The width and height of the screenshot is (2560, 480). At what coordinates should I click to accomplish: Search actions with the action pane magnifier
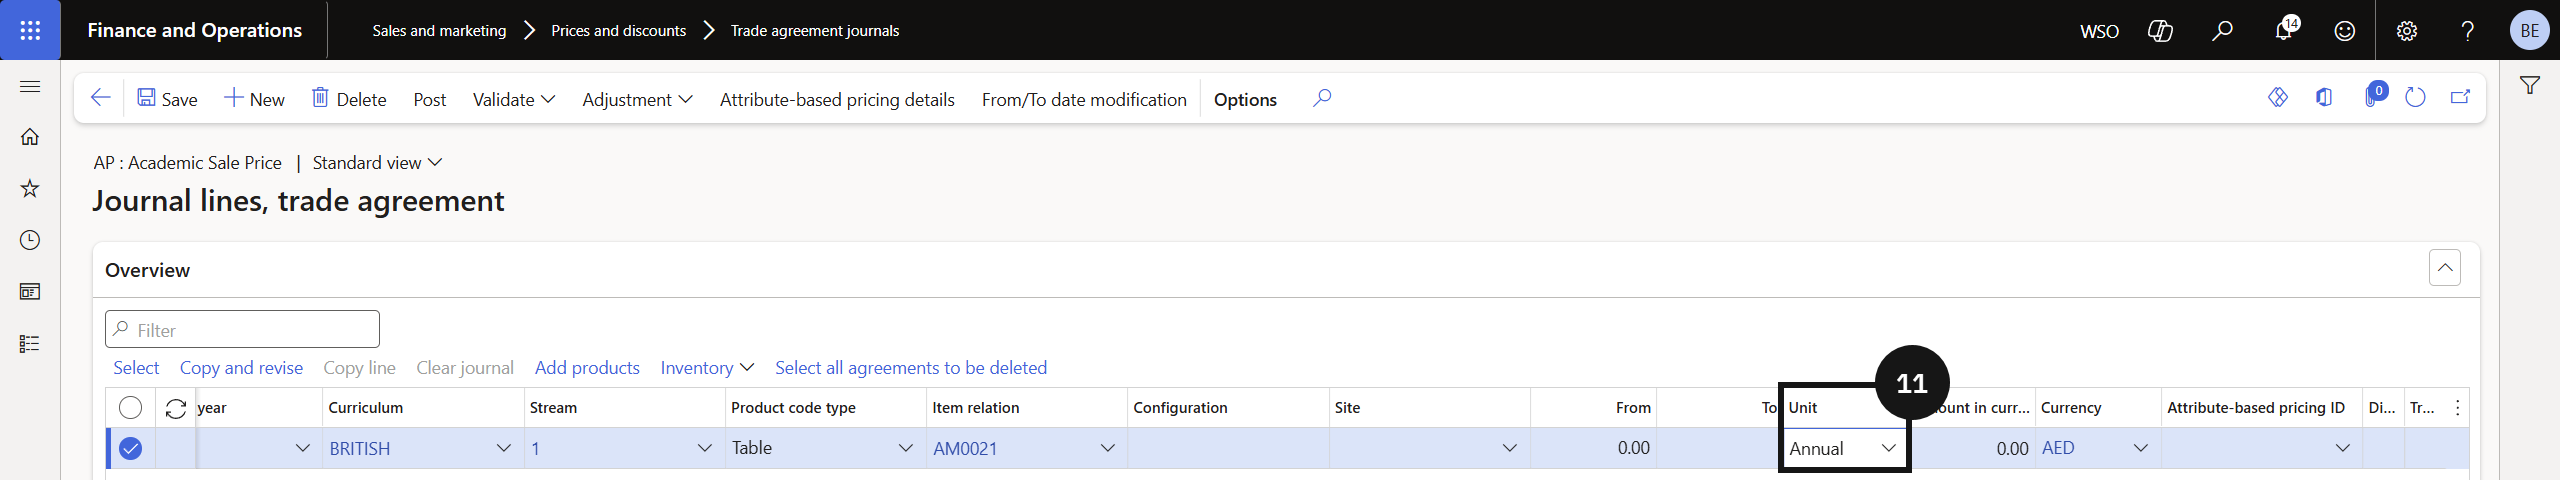pyautogui.click(x=1322, y=98)
